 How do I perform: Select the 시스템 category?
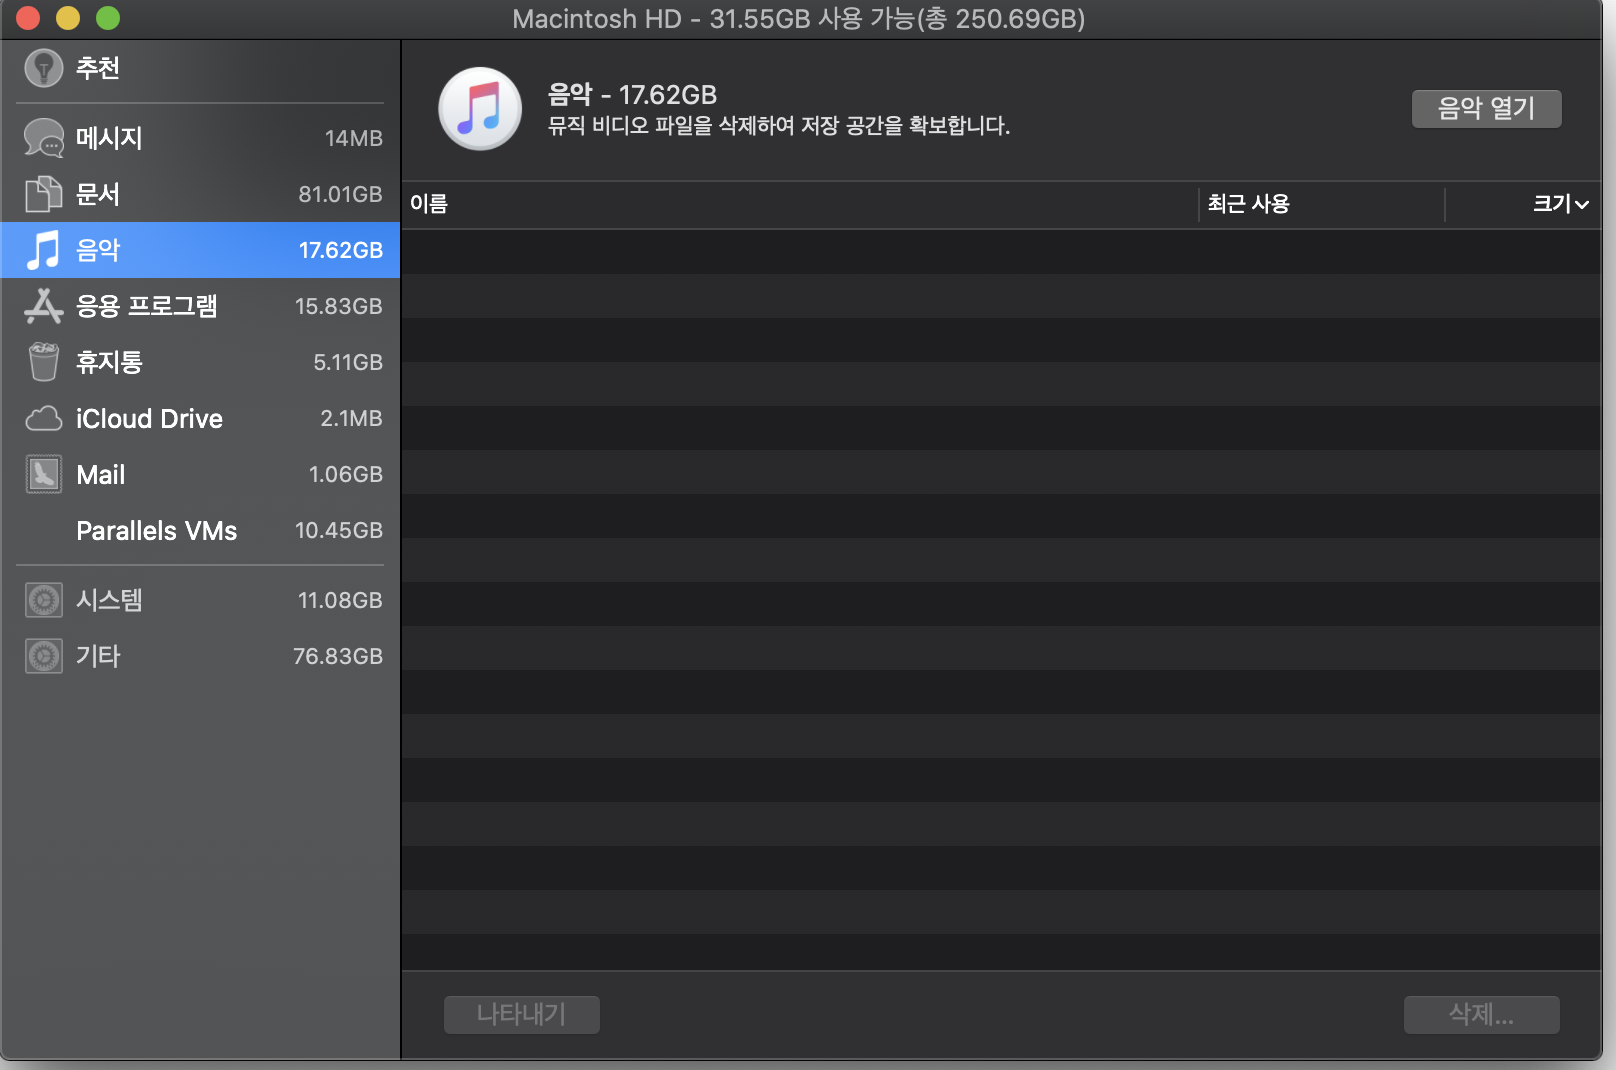110,600
